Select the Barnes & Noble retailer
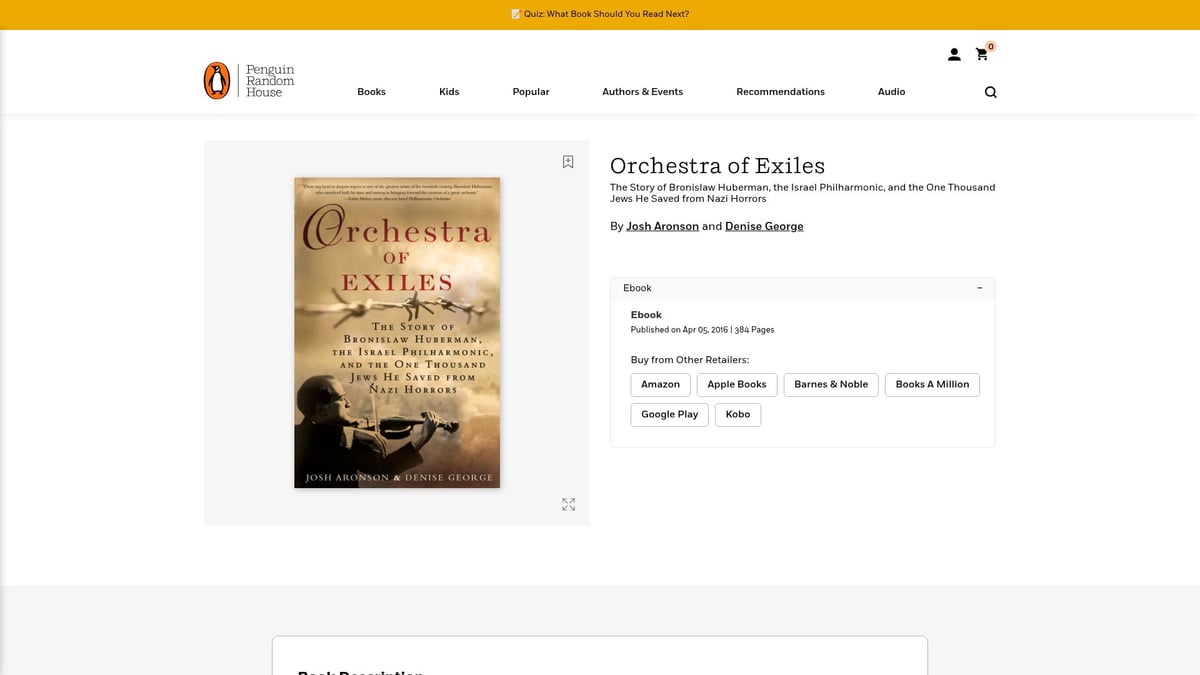Screen dimensions: 1200x675 [831, 385]
